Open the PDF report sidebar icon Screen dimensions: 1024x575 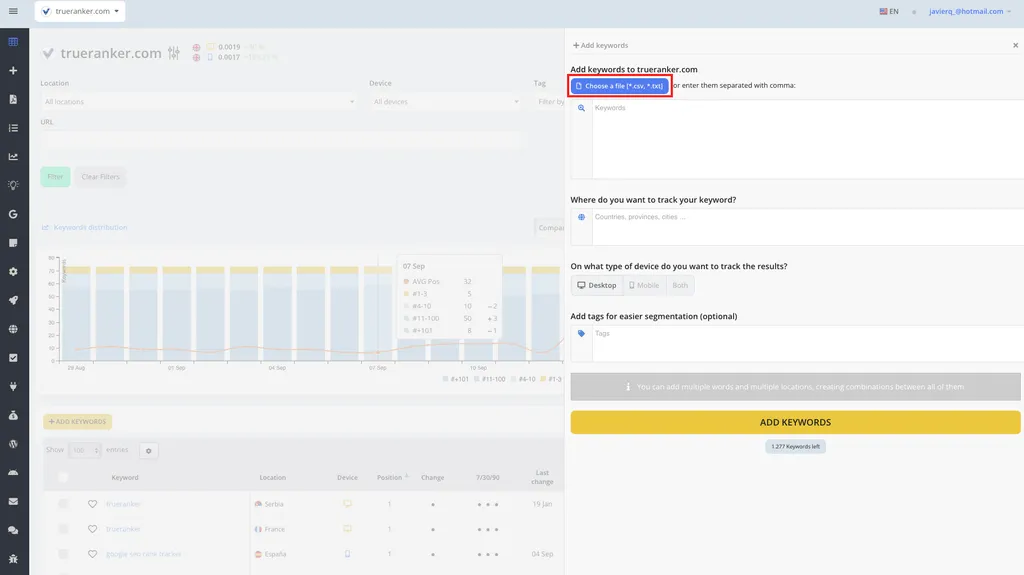pos(13,99)
